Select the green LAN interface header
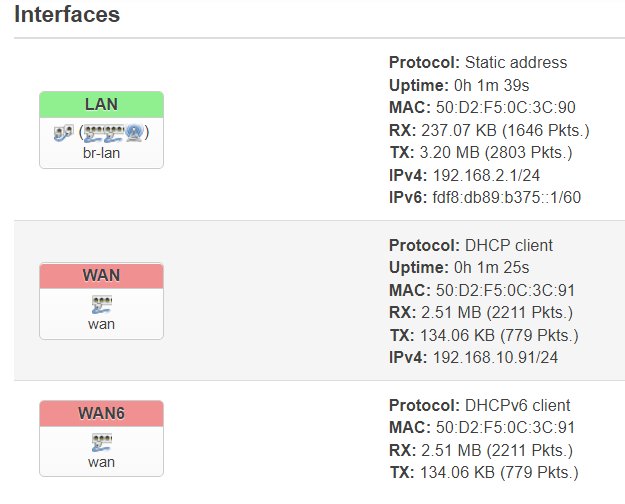The width and height of the screenshot is (625, 504). (x=101, y=104)
